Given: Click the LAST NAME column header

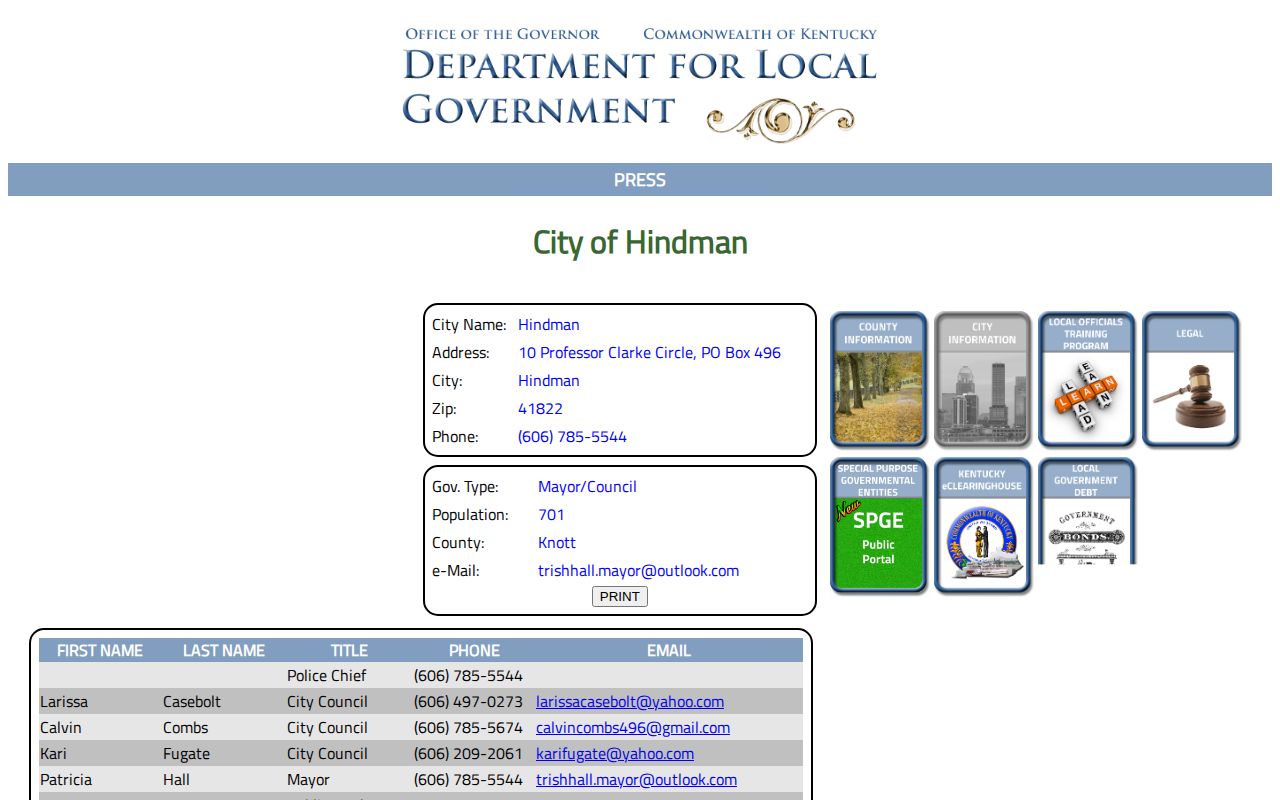Looking at the screenshot, I should point(224,650).
